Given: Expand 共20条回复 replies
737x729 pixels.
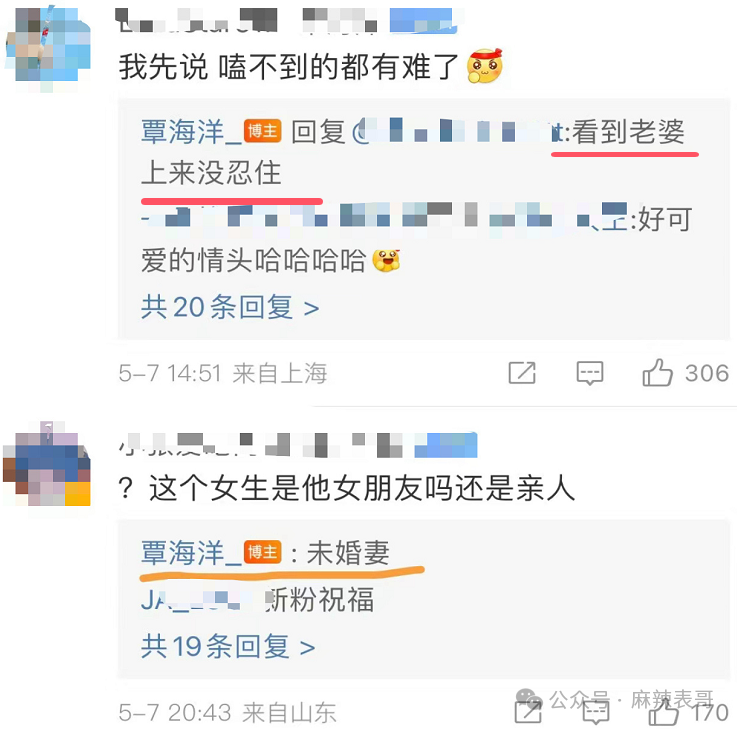Looking at the screenshot, I should [230, 307].
